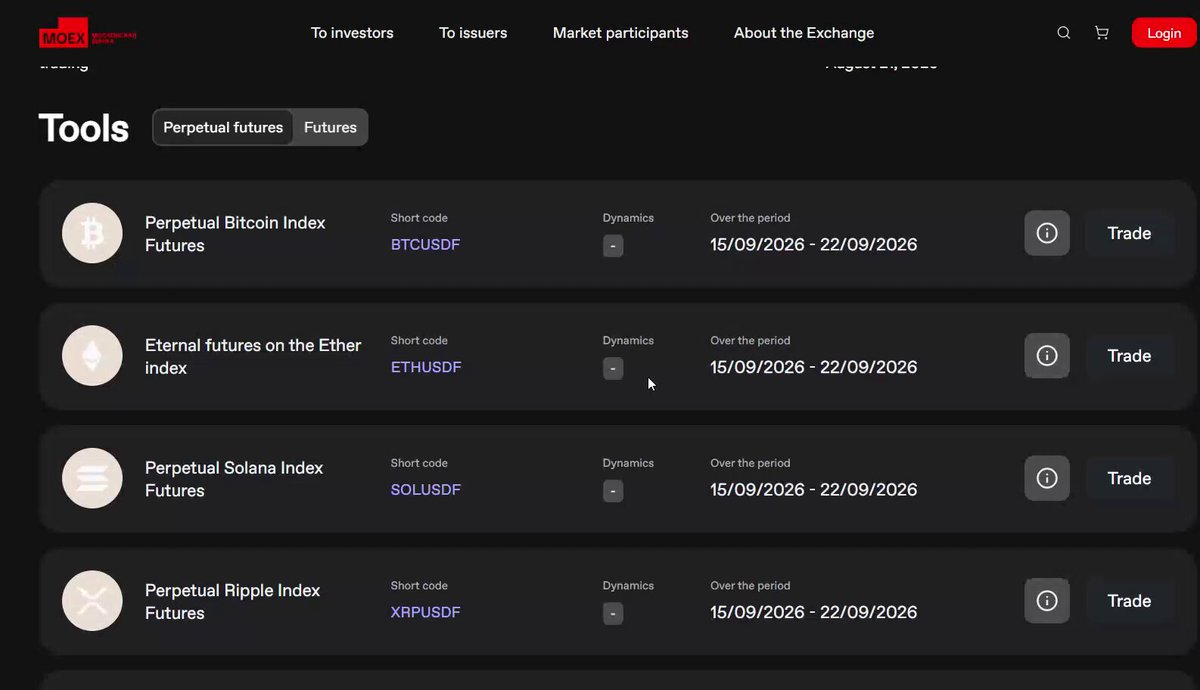This screenshot has height=690, width=1200.
Task: Click the Solana coin icon
Action: pos(92,478)
